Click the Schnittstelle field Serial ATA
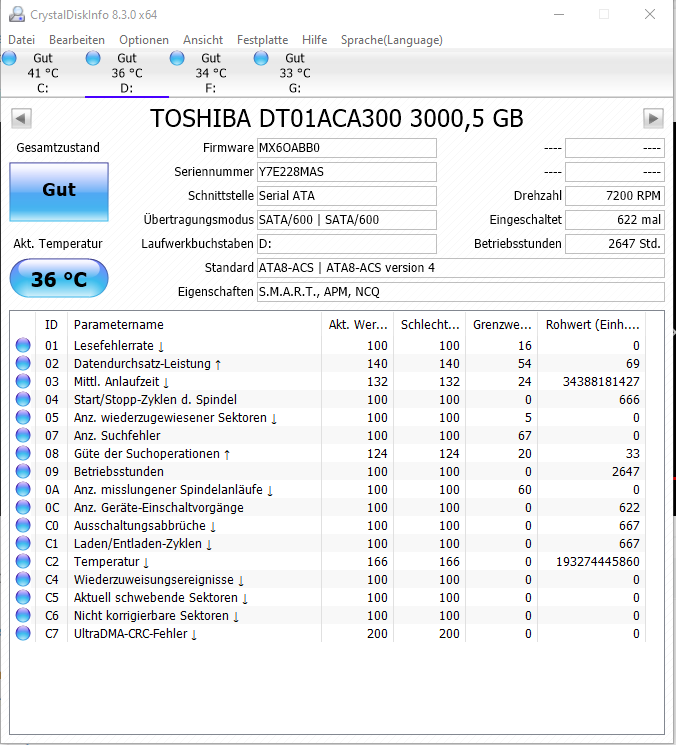The image size is (676, 745). click(347, 196)
